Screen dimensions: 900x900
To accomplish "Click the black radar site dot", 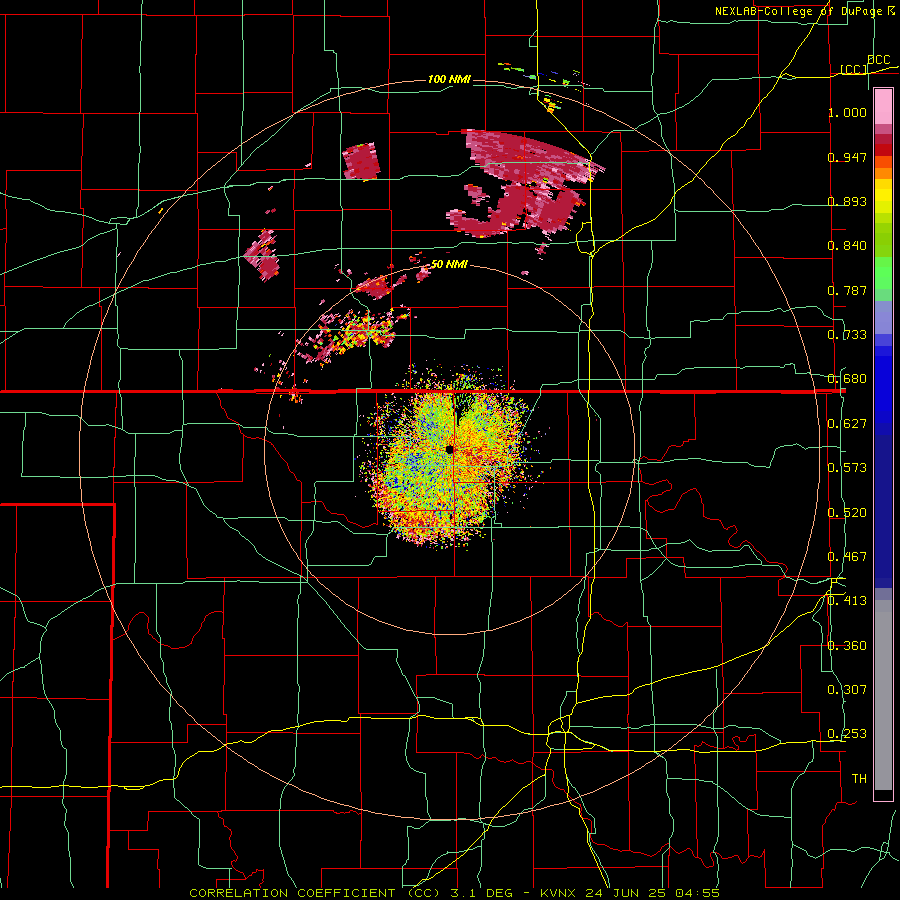I will pos(449,449).
